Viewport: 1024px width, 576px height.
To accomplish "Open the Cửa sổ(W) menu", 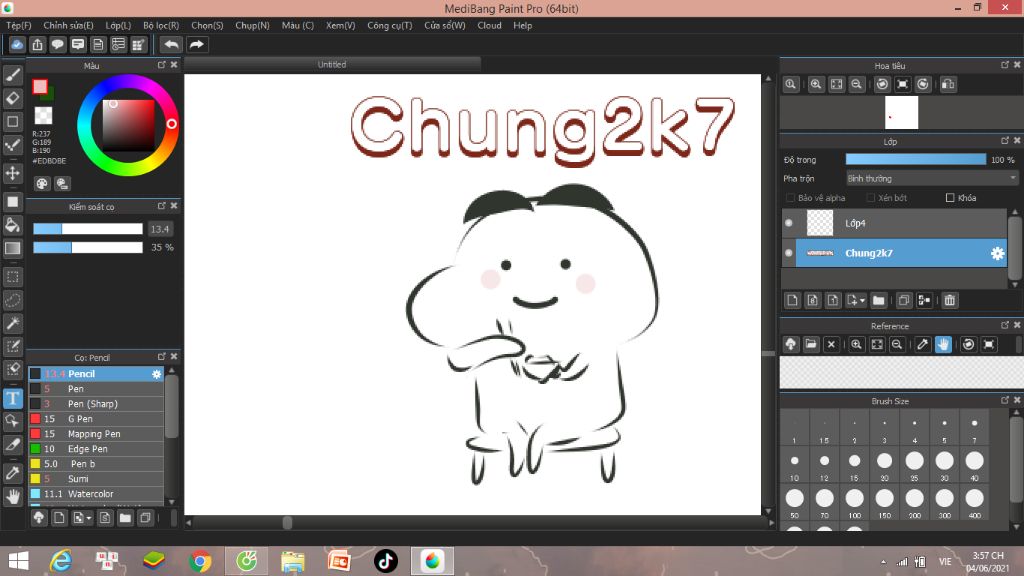I will tap(445, 25).
